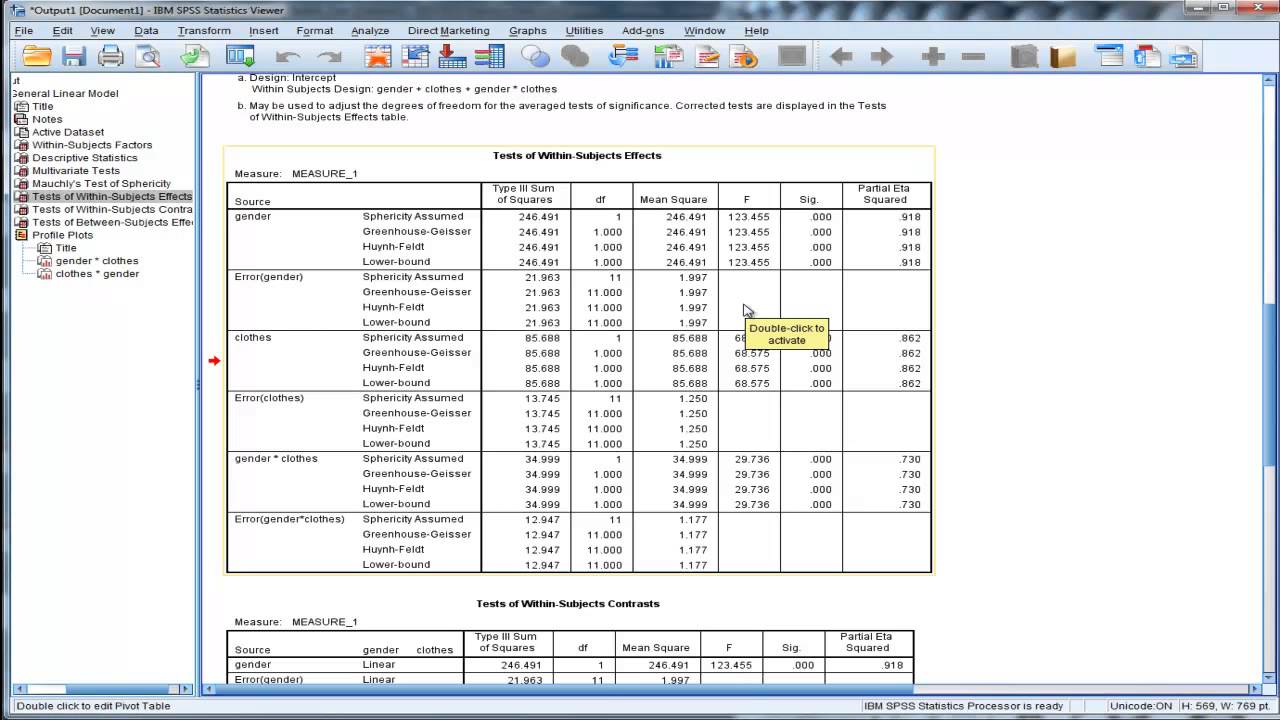Screen dimensions: 1280x720
Task: Open the Graphs menu
Action: pyautogui.click(x=527, y=31)
